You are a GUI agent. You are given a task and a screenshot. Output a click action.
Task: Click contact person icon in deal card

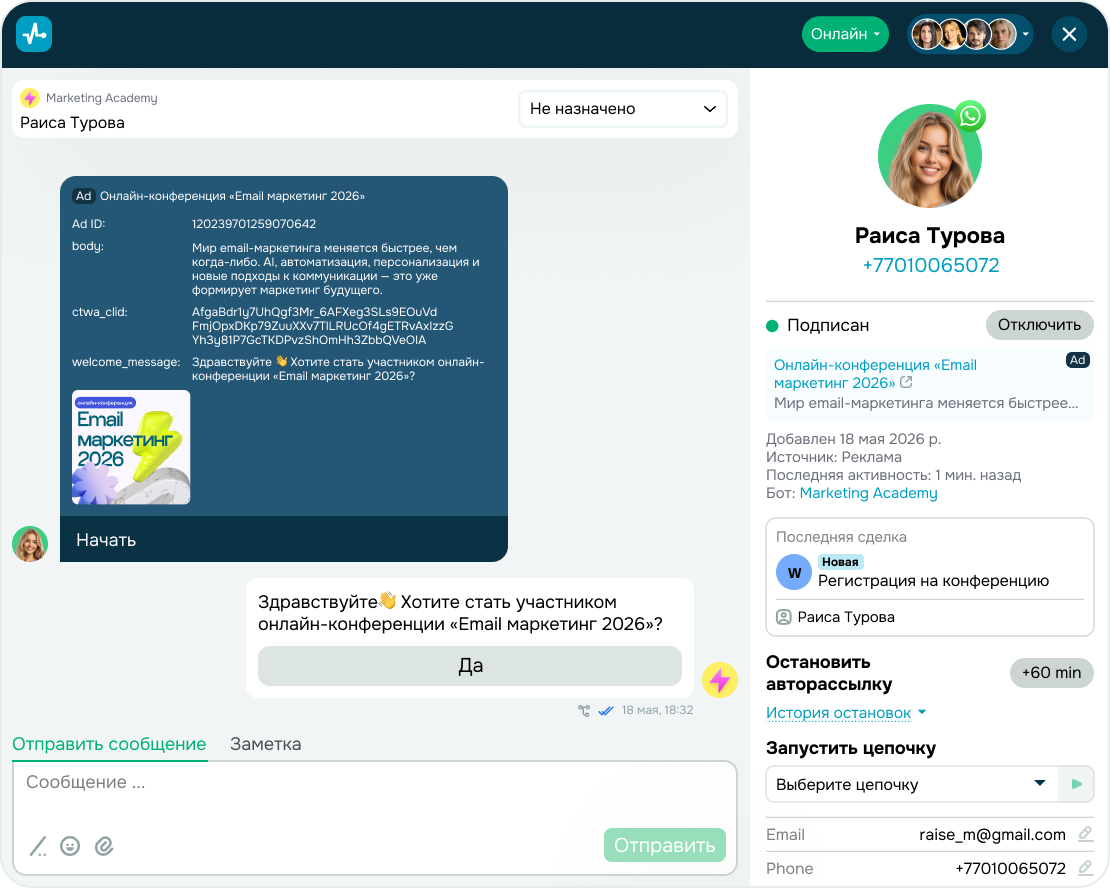[x=784, y=617]
